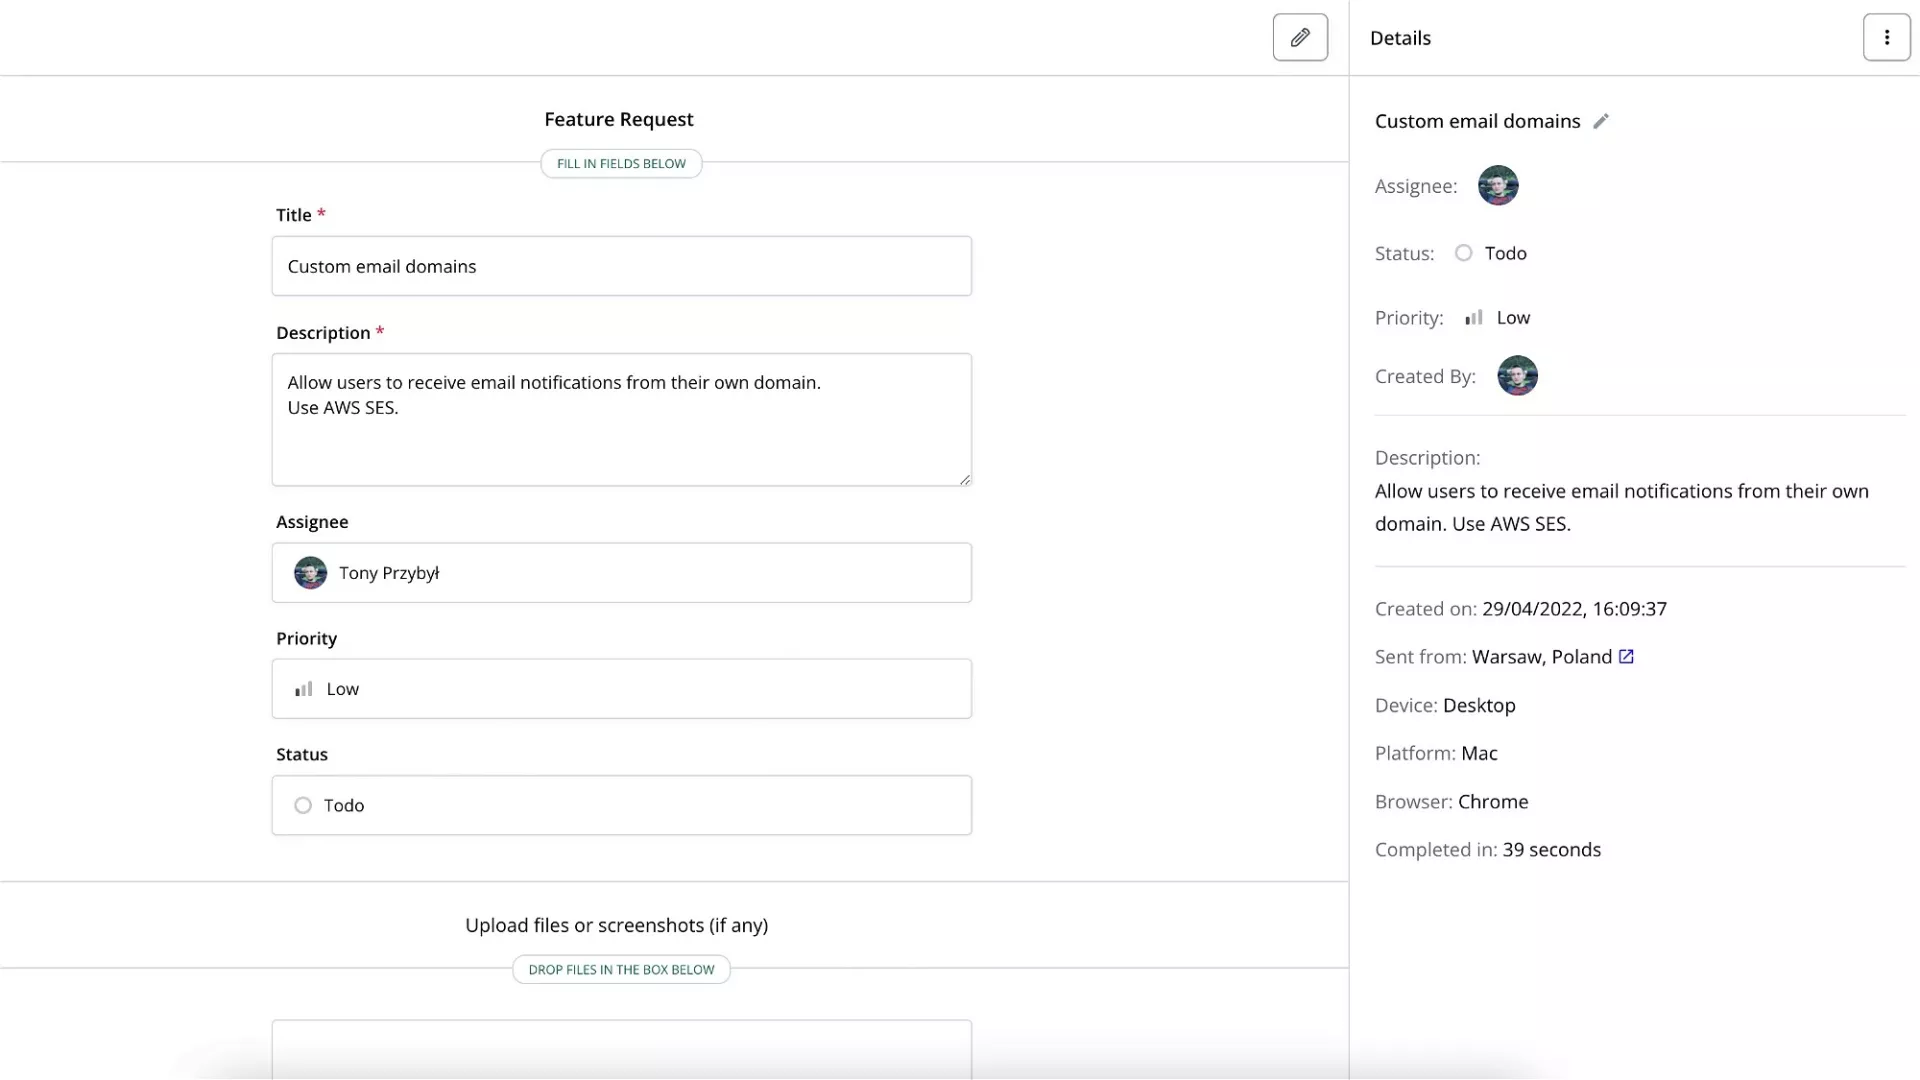
Task: Click the pencil icon beside the Custom email domains title
Action: pyautogui.click(x=1601, y=121)
